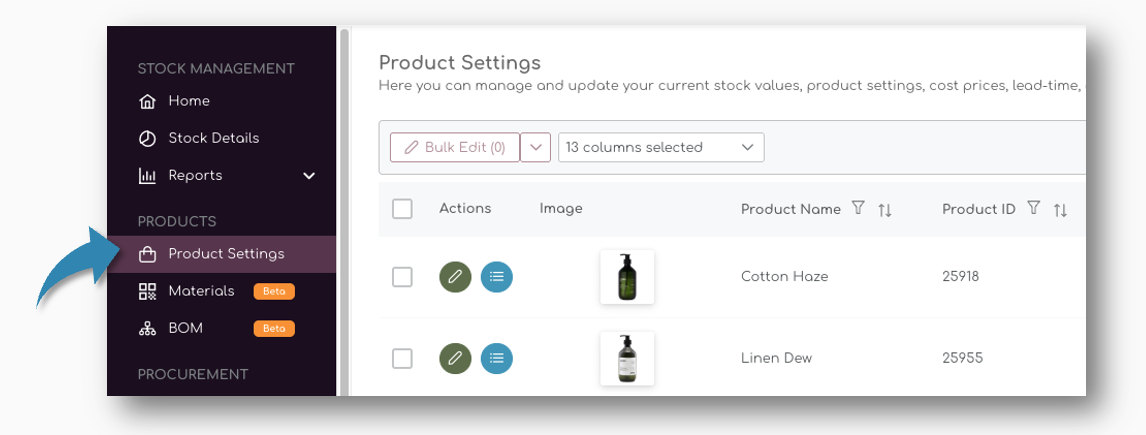The height and width of the screenshot is (435, 1146).
Task: Sort by Product Name using sort arrows
Action: tap(885, 209)
